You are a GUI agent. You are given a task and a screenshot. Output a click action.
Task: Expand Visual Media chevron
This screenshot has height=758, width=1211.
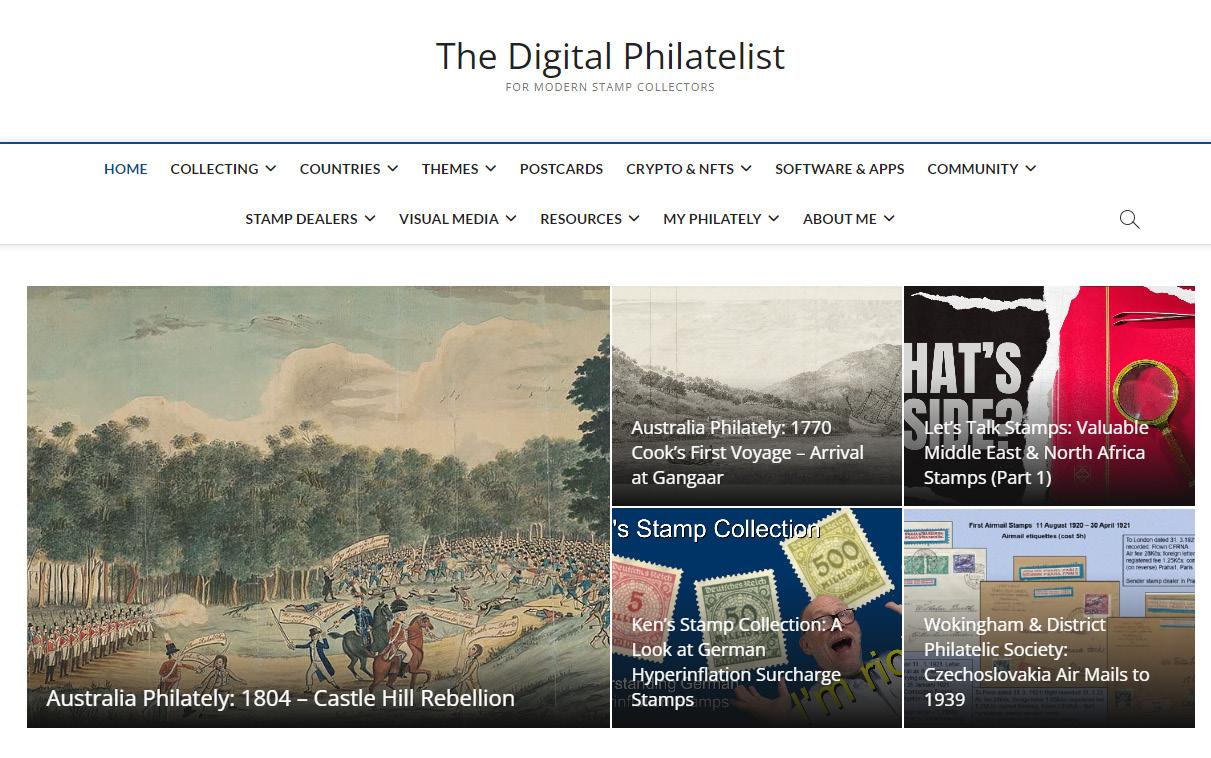(x=511, y=219)
